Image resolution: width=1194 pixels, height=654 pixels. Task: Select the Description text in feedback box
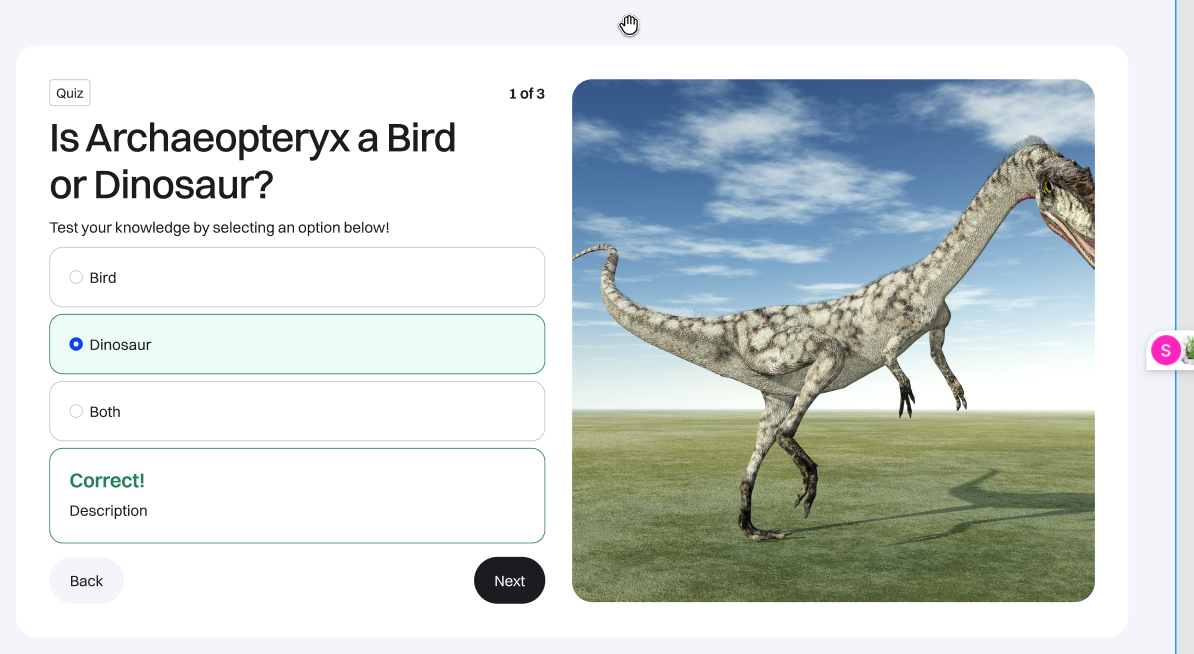(108, 511)
